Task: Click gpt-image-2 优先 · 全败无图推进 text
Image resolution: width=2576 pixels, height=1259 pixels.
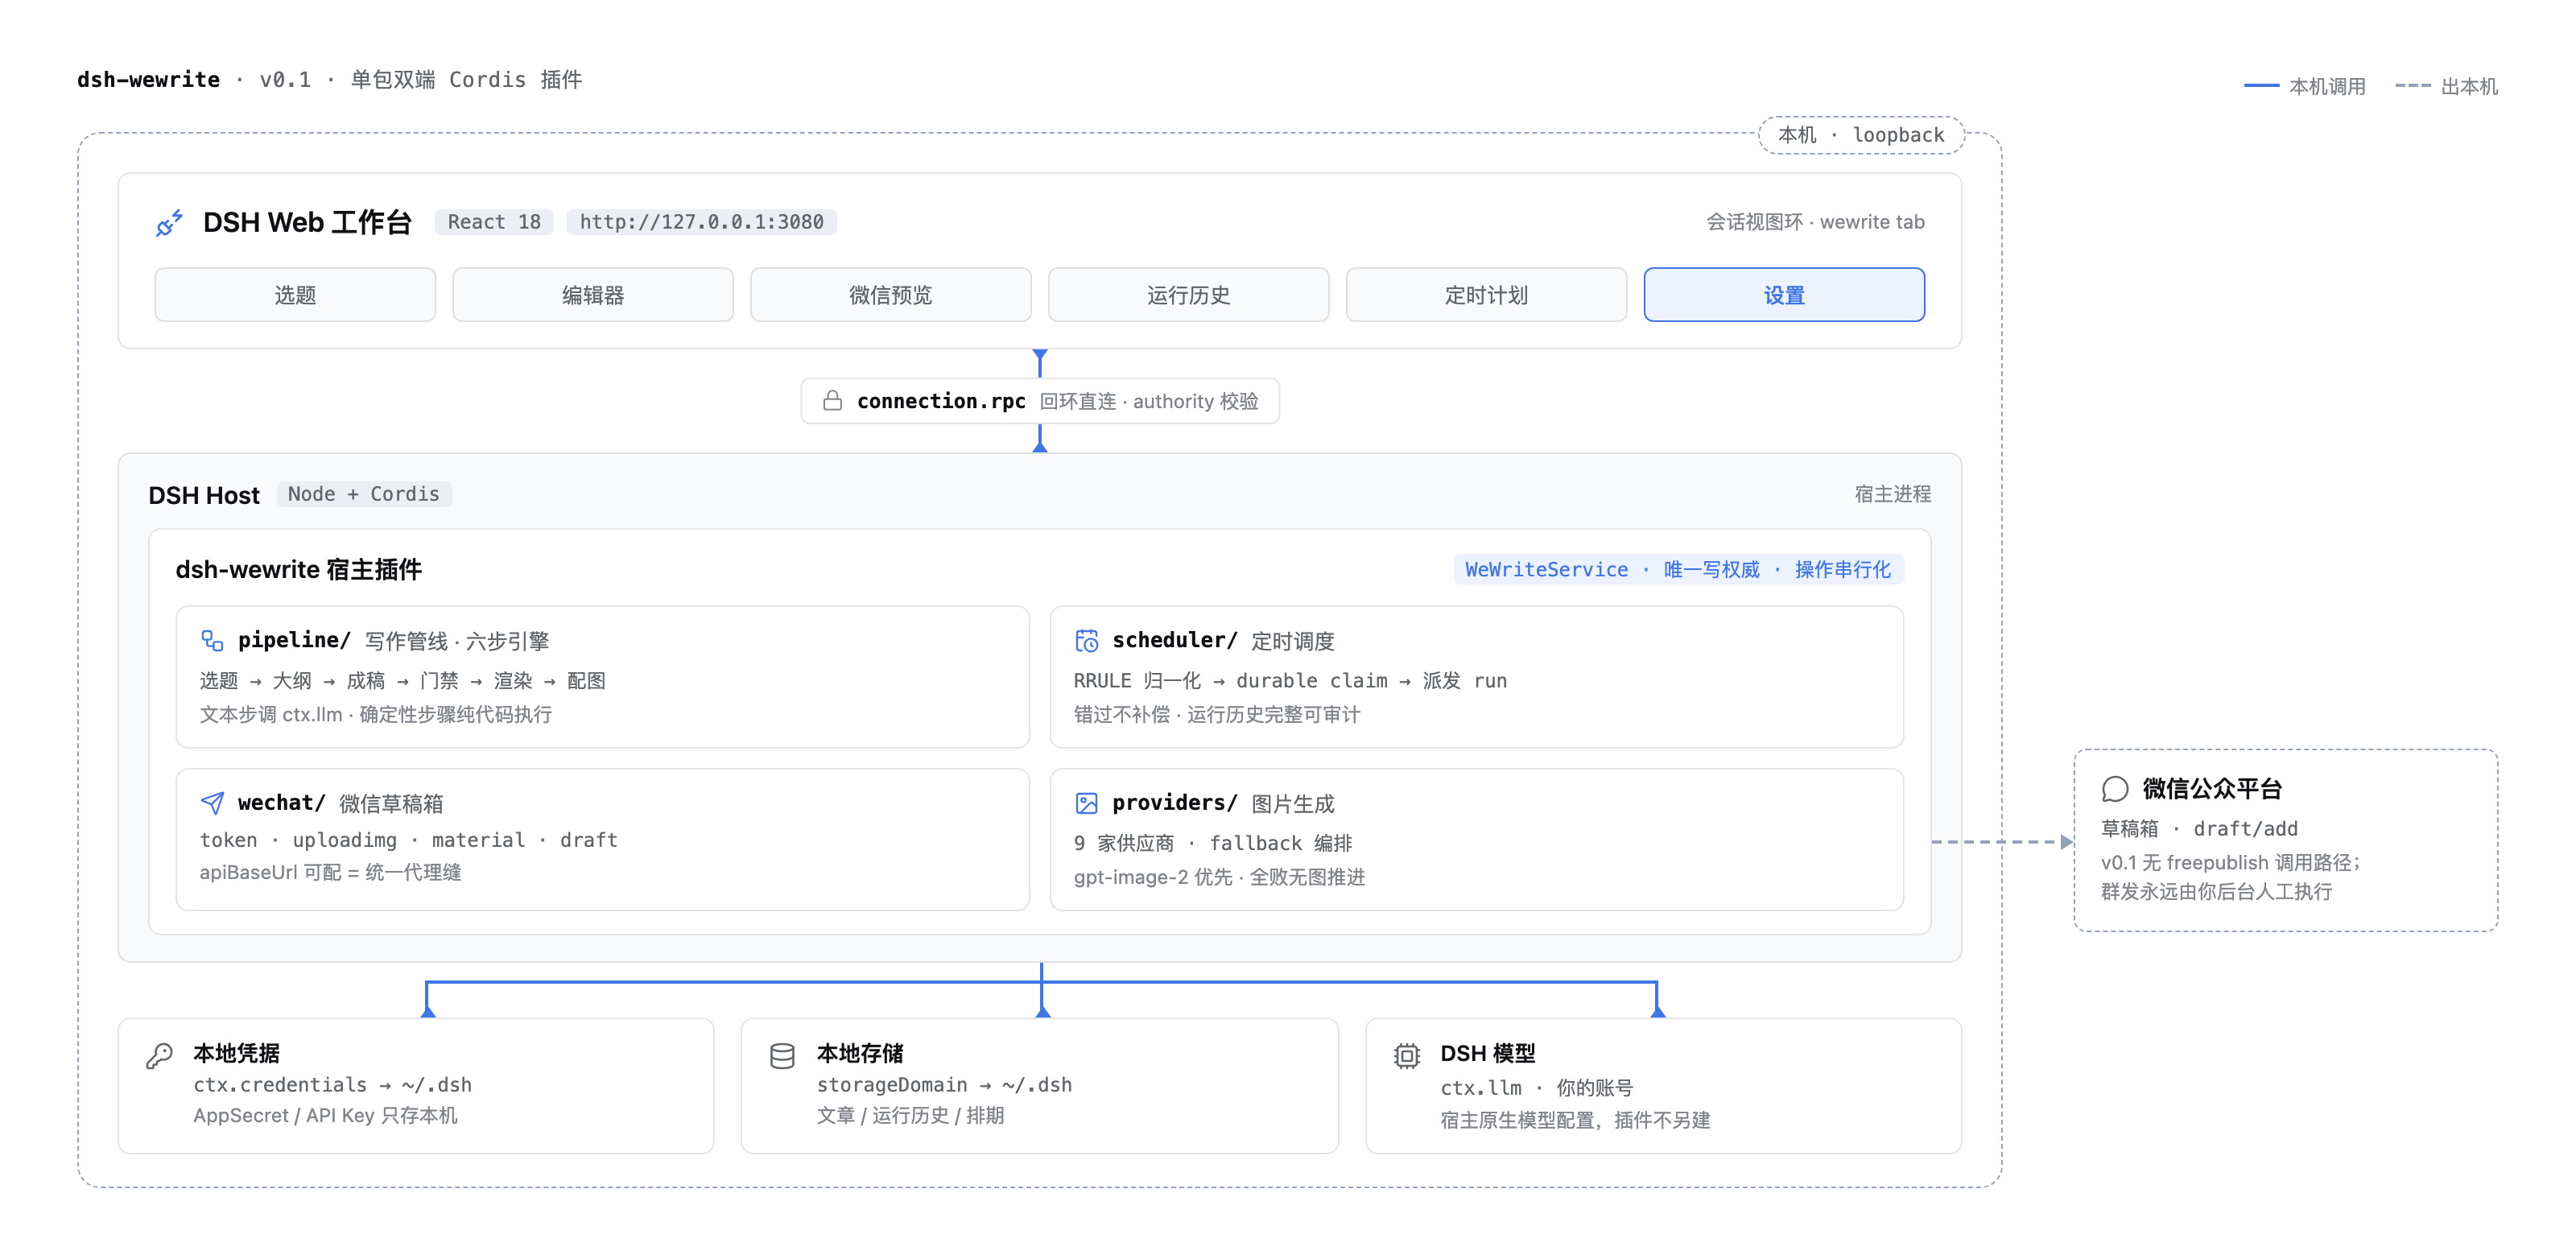Action: click(x=1219, y=877)
